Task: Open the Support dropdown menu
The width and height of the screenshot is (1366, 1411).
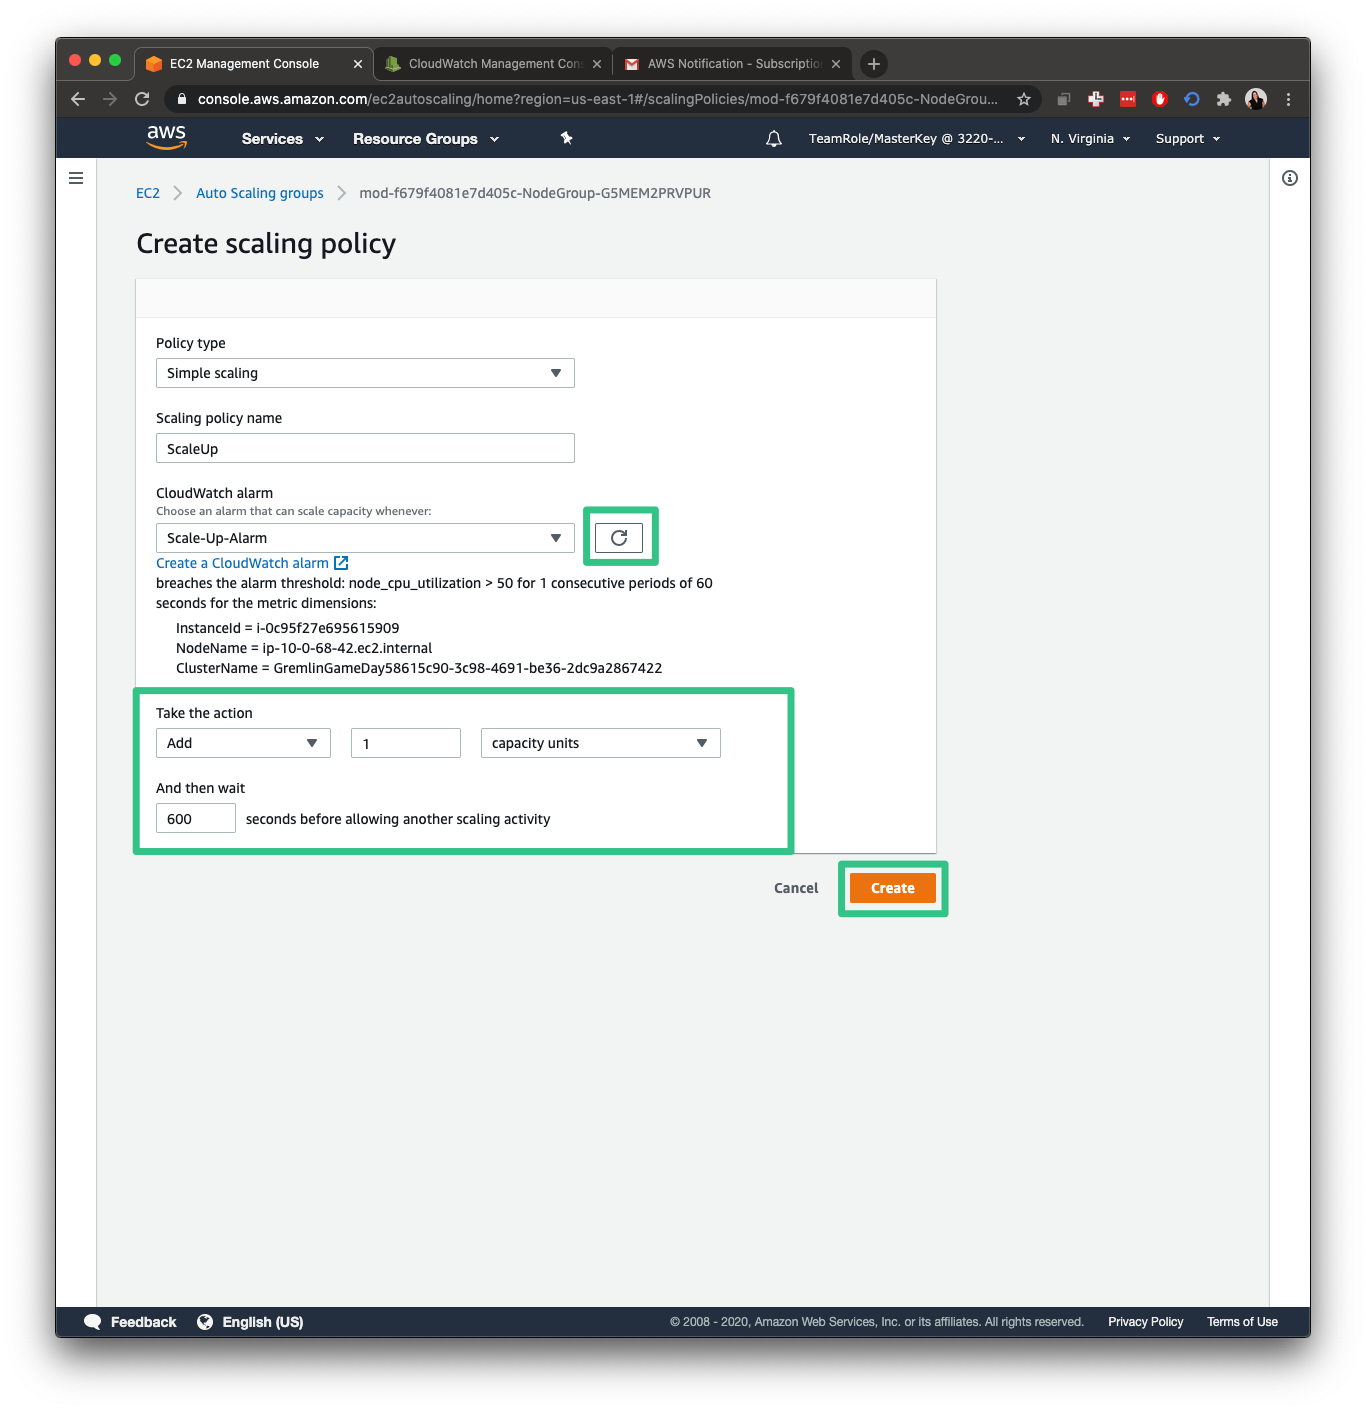Action: point(1188,139)
